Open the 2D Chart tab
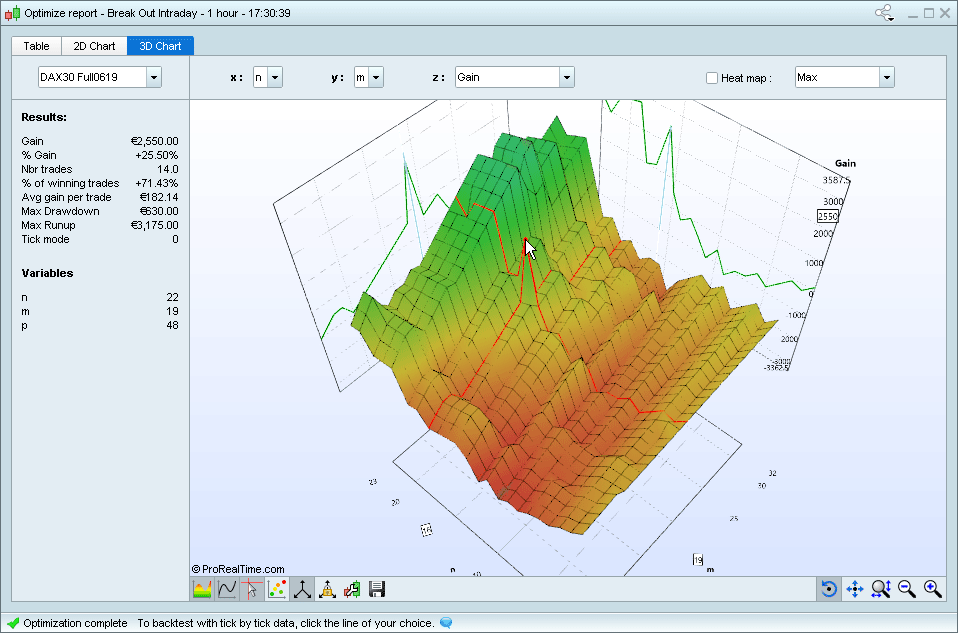Screen dimensions: 958x633 (93, 45)
